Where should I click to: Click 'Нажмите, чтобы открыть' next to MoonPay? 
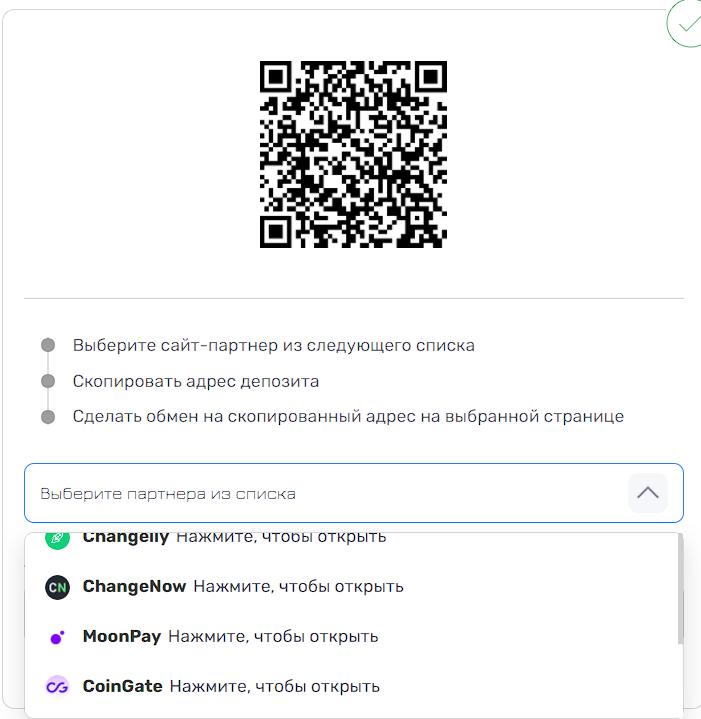click(x=273, y=636)
